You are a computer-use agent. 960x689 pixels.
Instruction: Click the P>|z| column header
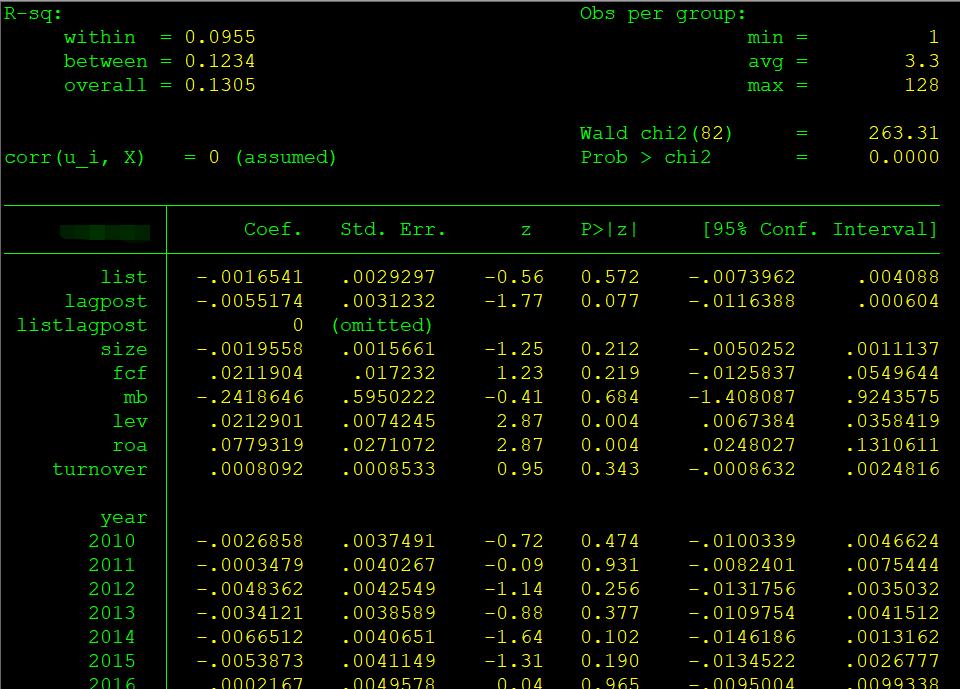[x=609, y=230]
